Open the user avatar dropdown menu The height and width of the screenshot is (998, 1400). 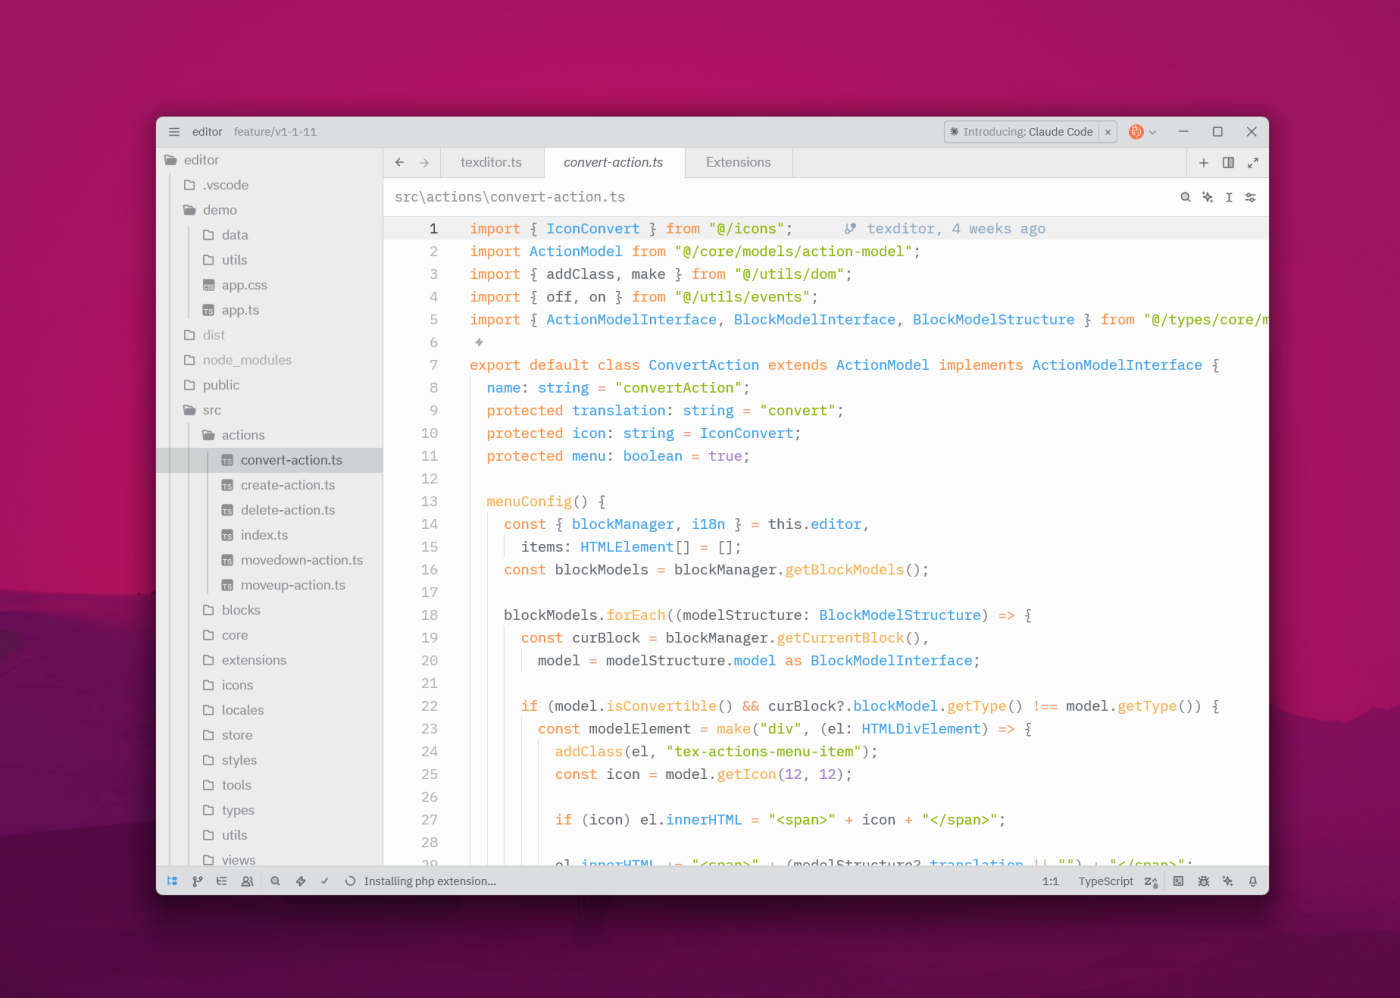[x=1142, y=132]
